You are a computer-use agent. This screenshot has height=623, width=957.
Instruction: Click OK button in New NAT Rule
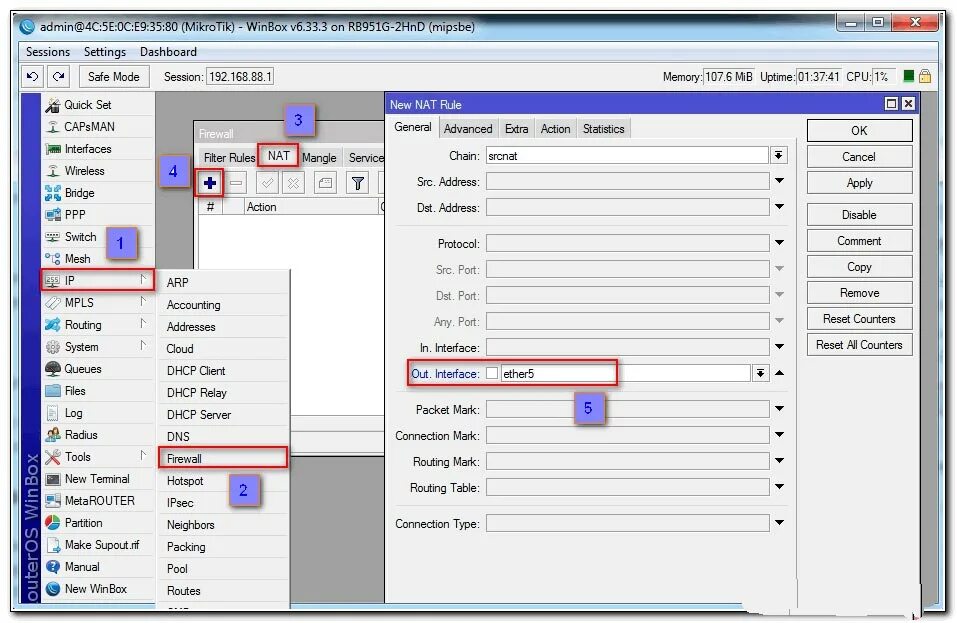[x=859, y=131]
